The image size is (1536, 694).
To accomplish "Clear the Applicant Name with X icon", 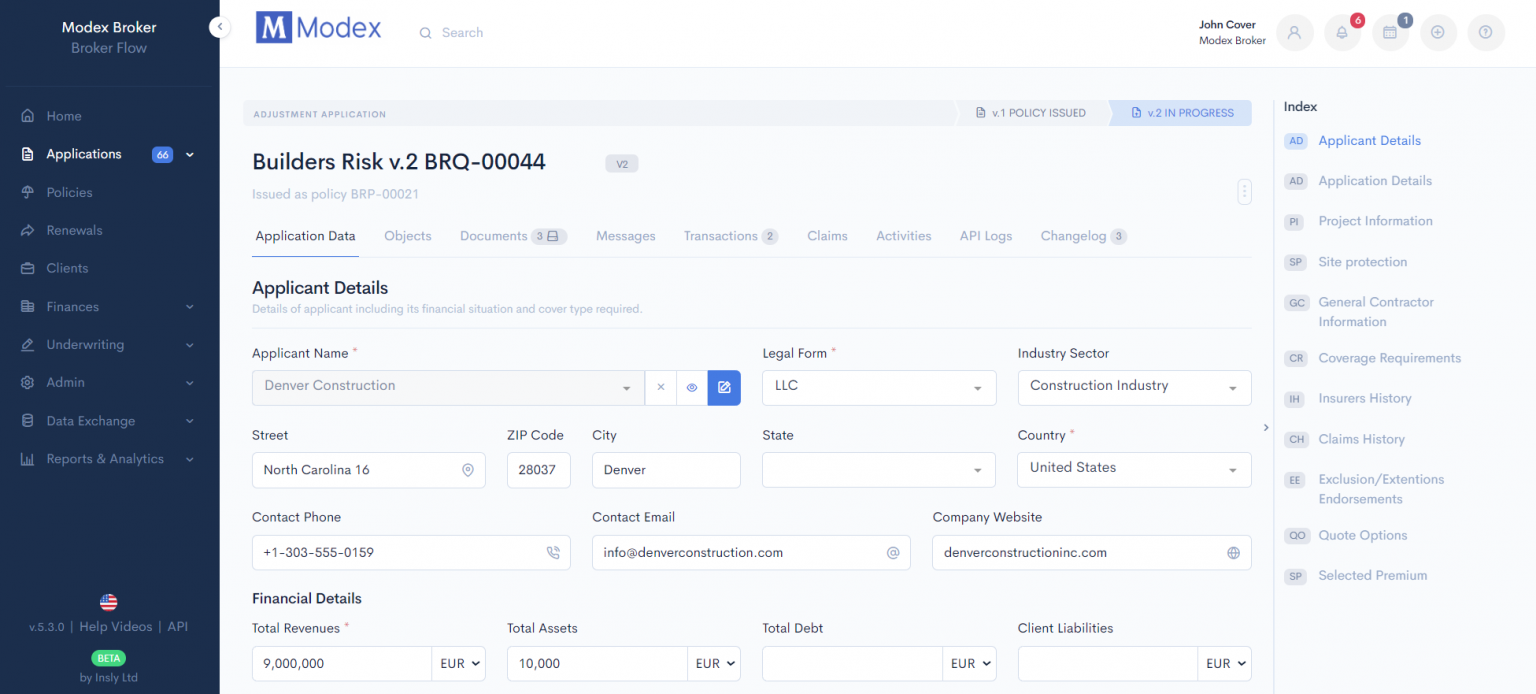I will (x=660, y=387).
